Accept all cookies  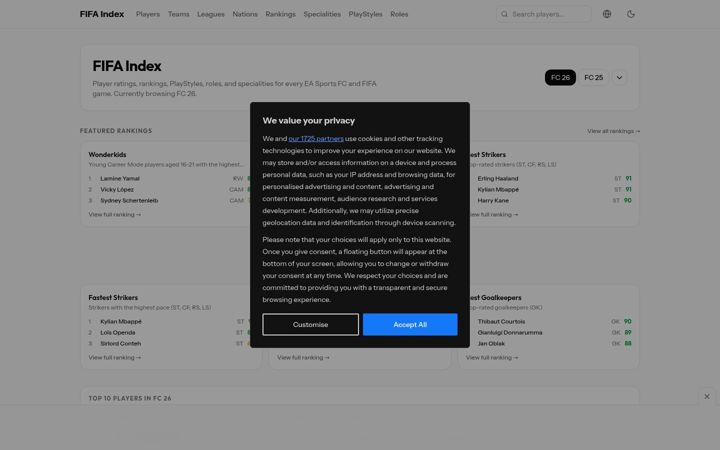point(410,325)
